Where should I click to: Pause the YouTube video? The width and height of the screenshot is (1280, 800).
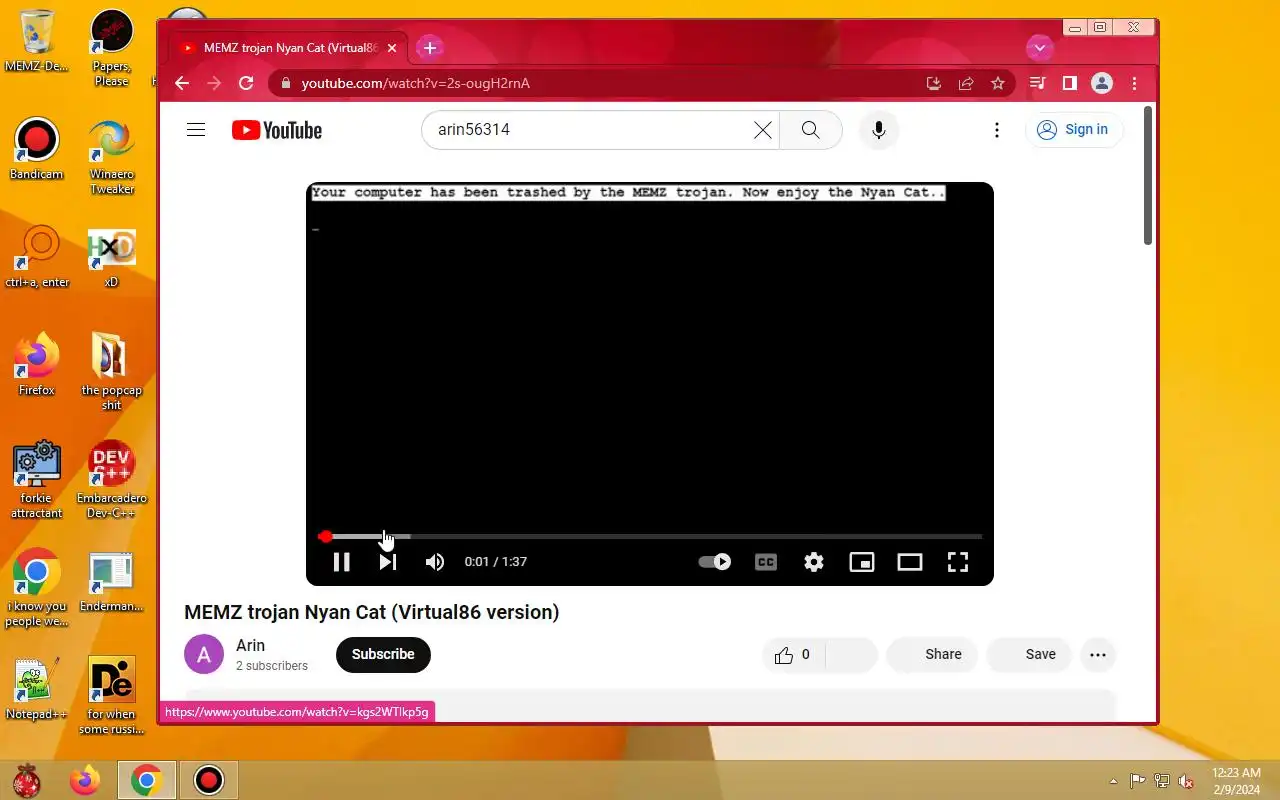341,562
